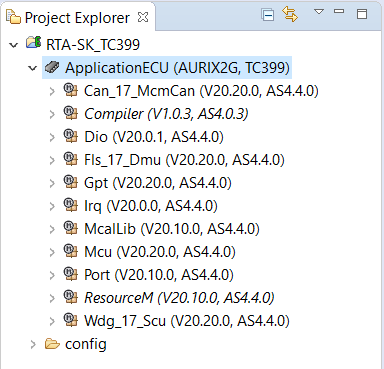Open the View Menu dropdown triangle
Viewport: 384px width, 369px height.
(319, 12)
